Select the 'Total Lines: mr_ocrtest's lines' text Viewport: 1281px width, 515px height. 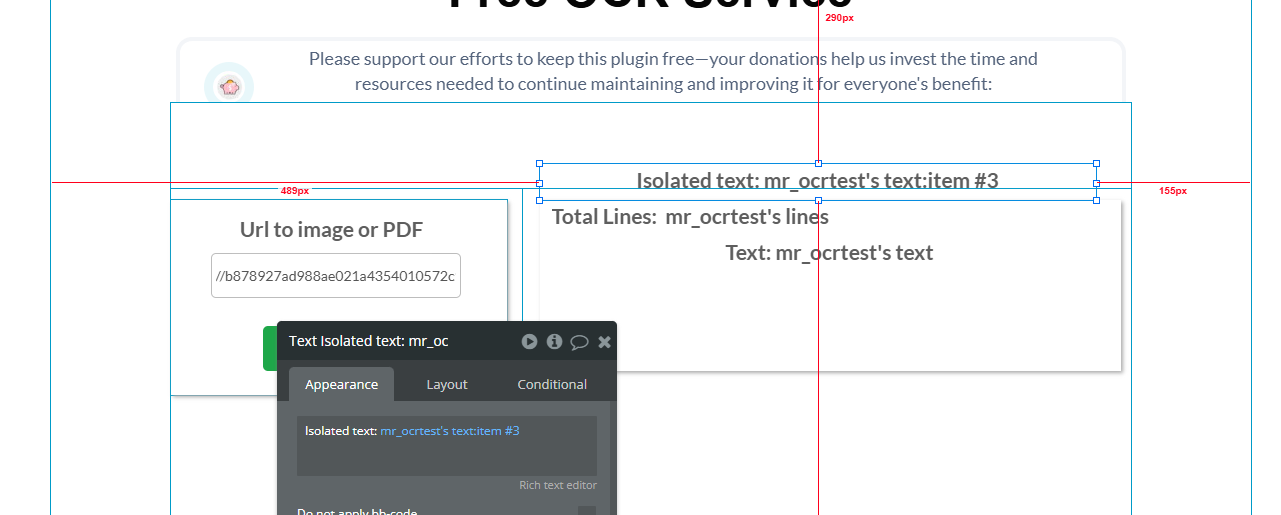[690, 217]
